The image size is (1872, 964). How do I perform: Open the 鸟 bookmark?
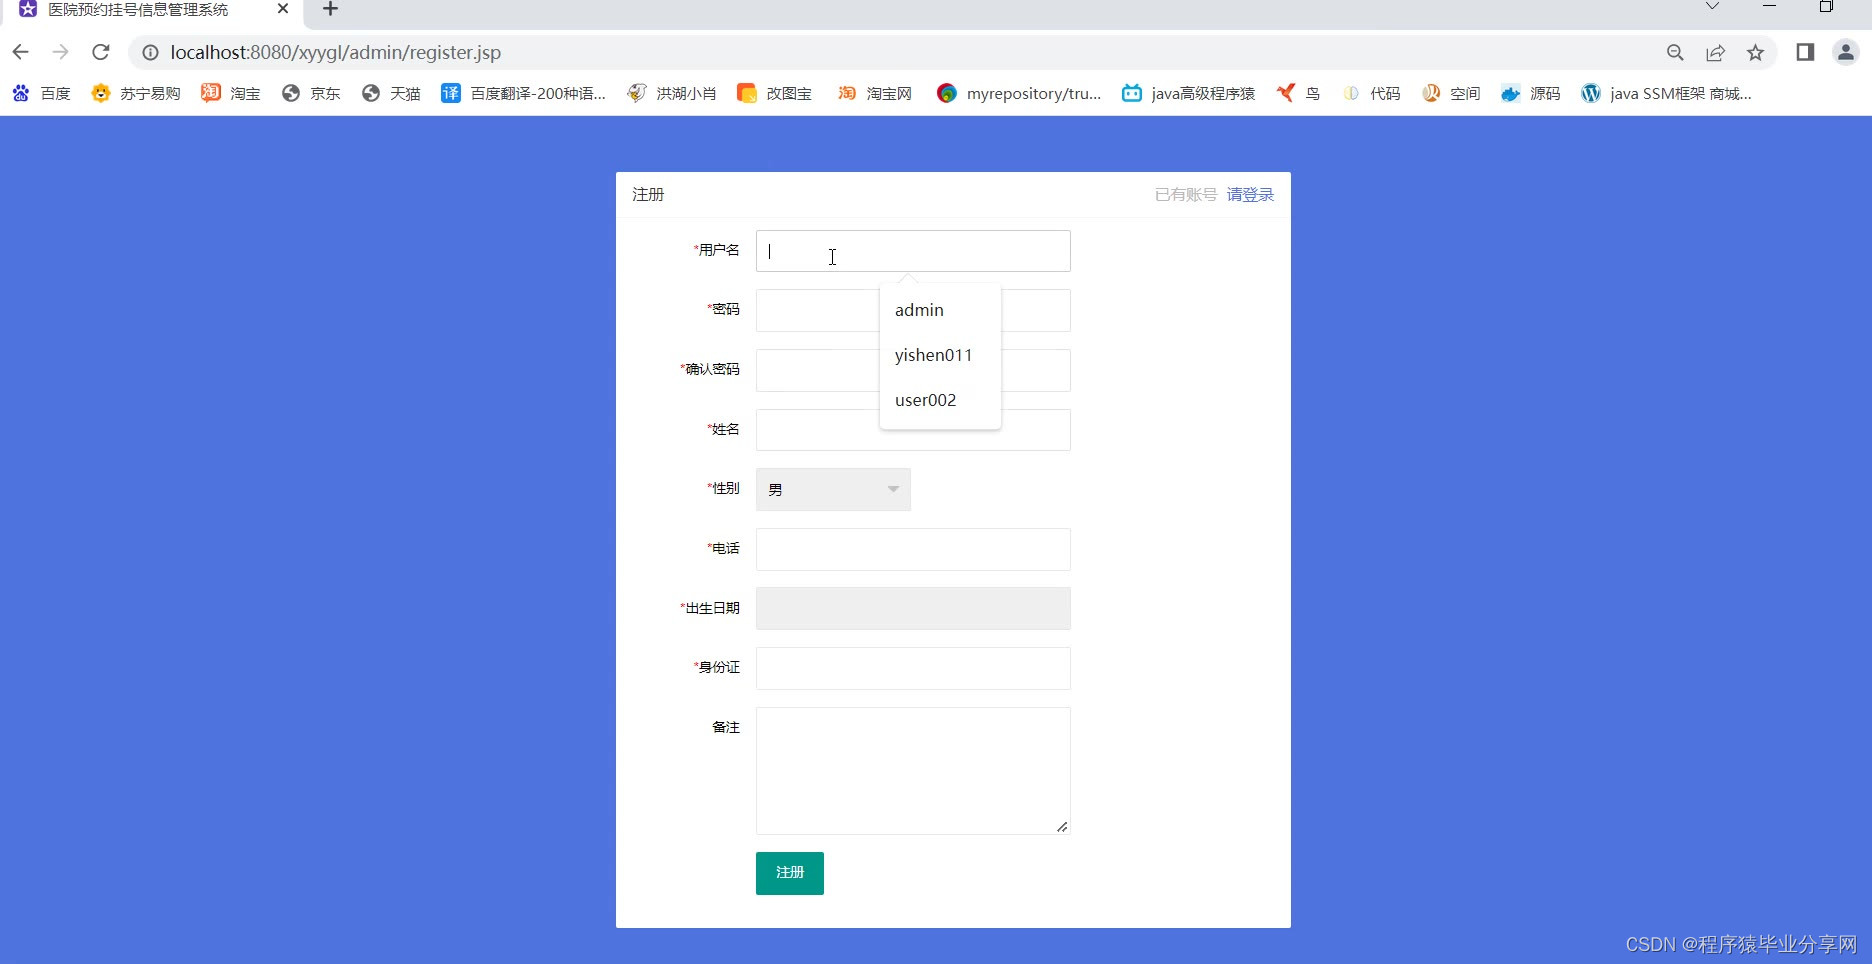(1298, 93)
